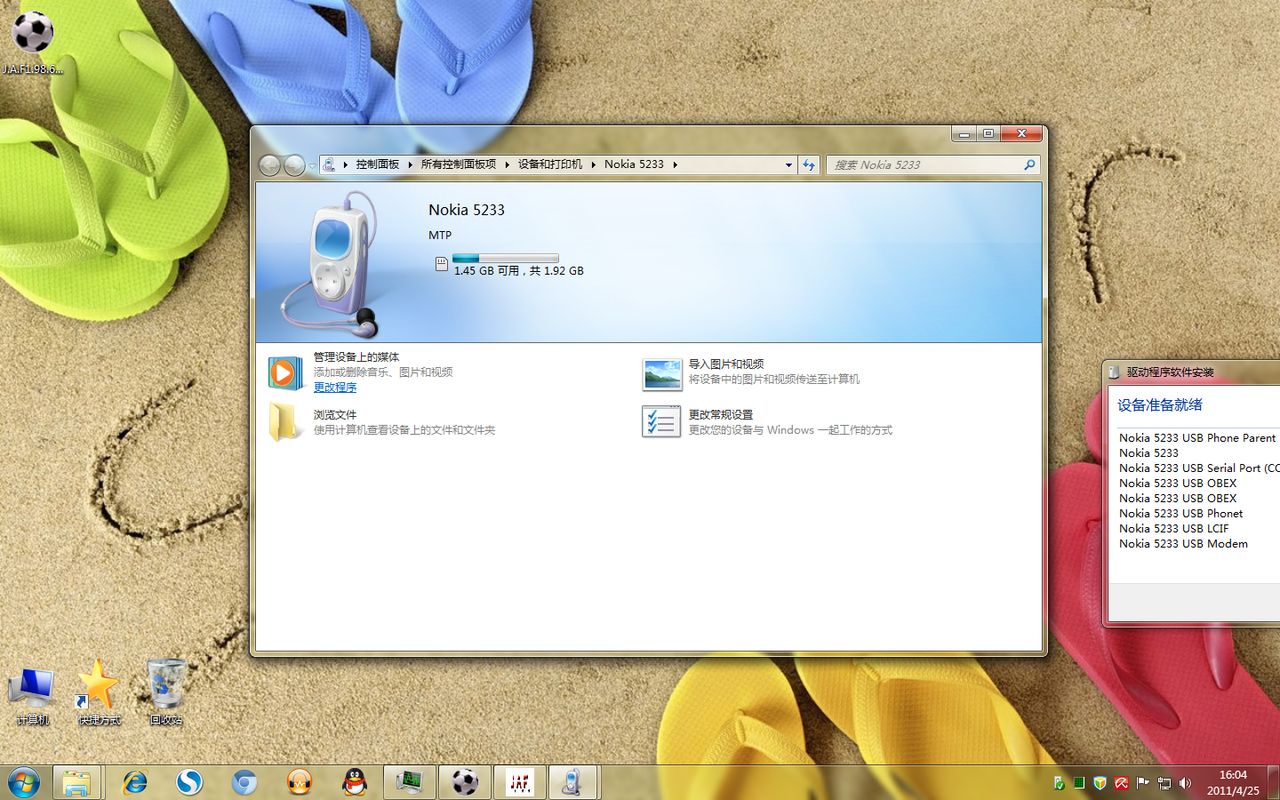Viewport: 1280px width, 800px height.
Task: Select Nokia 5233 USB Phone Parent entry
Action: coord(1197,438)
